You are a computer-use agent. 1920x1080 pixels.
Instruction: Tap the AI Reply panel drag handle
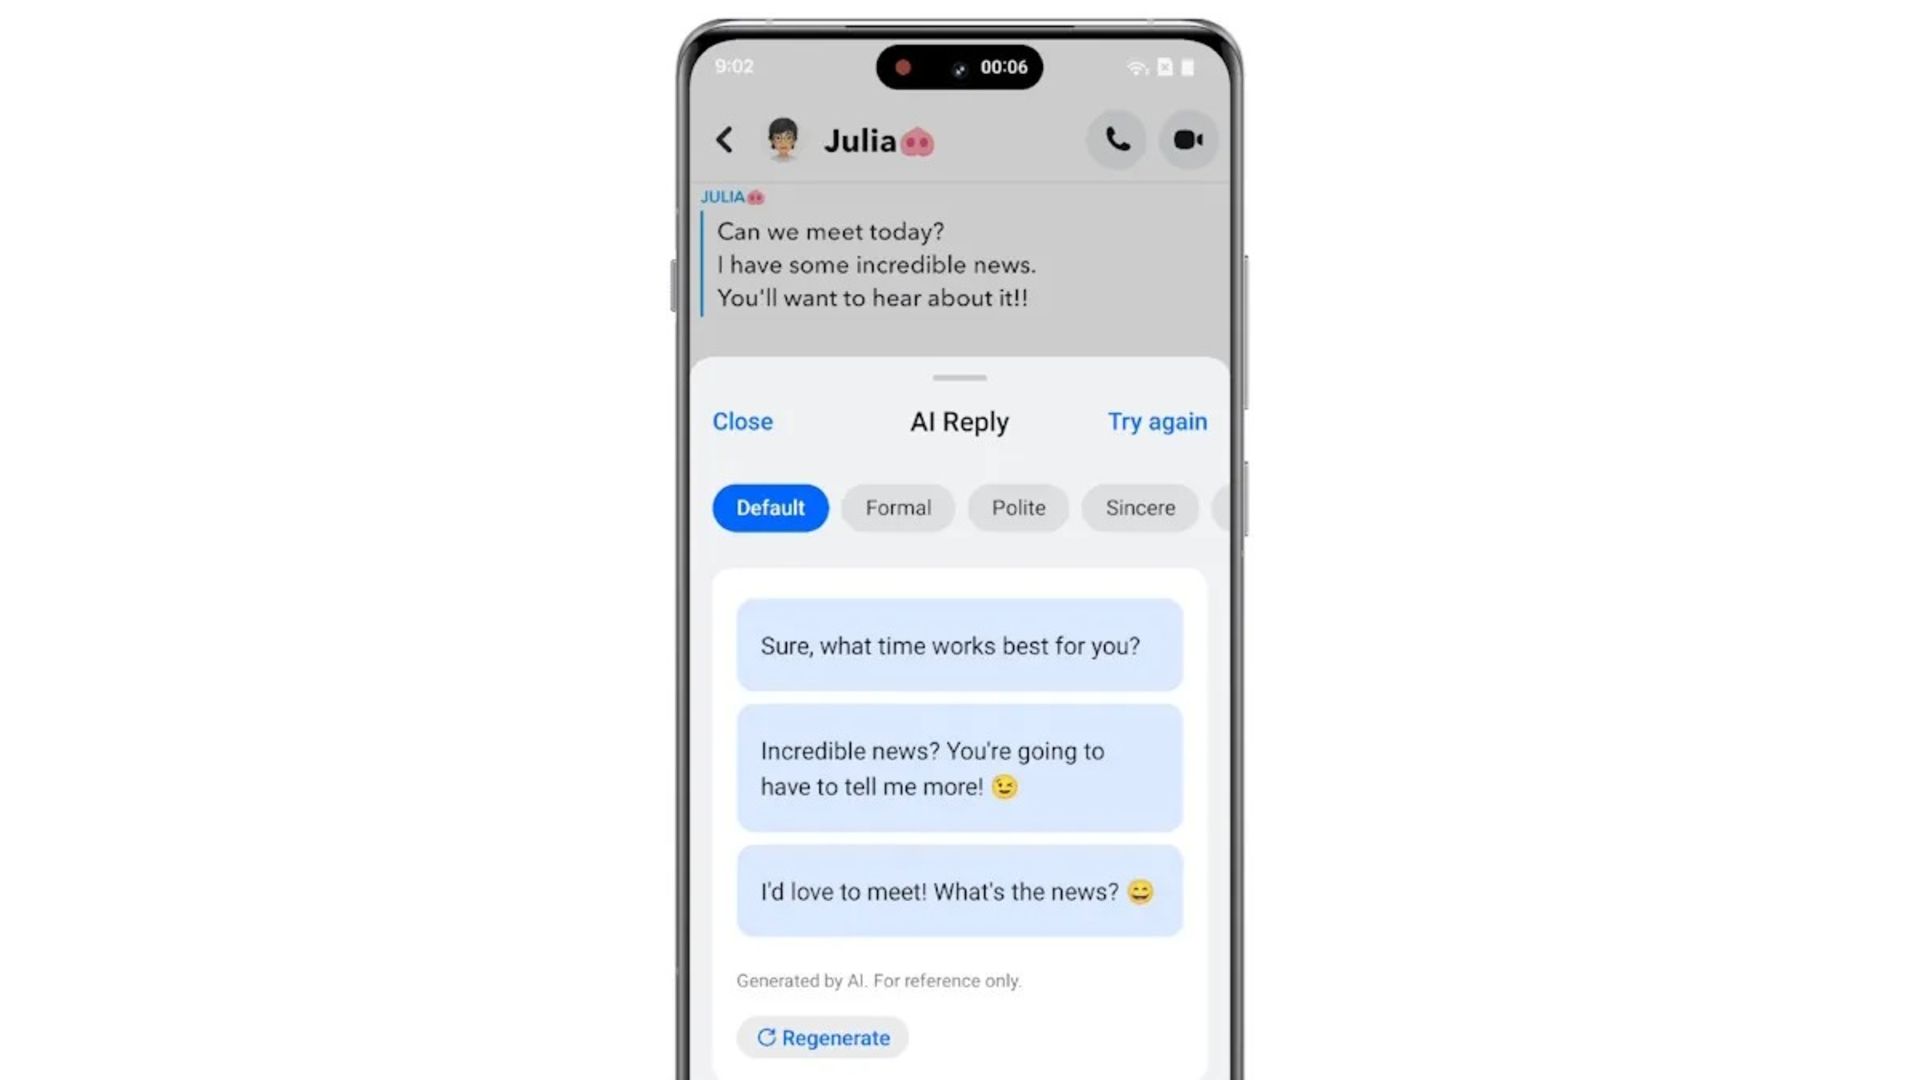point(959,378)
